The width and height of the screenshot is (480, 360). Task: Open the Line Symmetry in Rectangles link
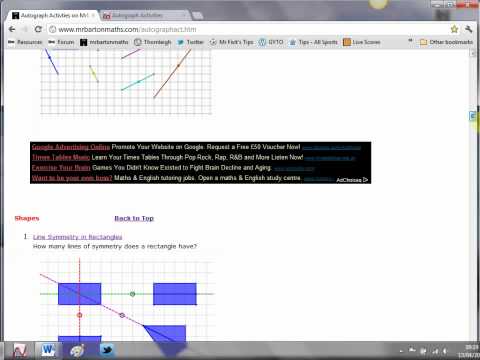coord(77,237)
